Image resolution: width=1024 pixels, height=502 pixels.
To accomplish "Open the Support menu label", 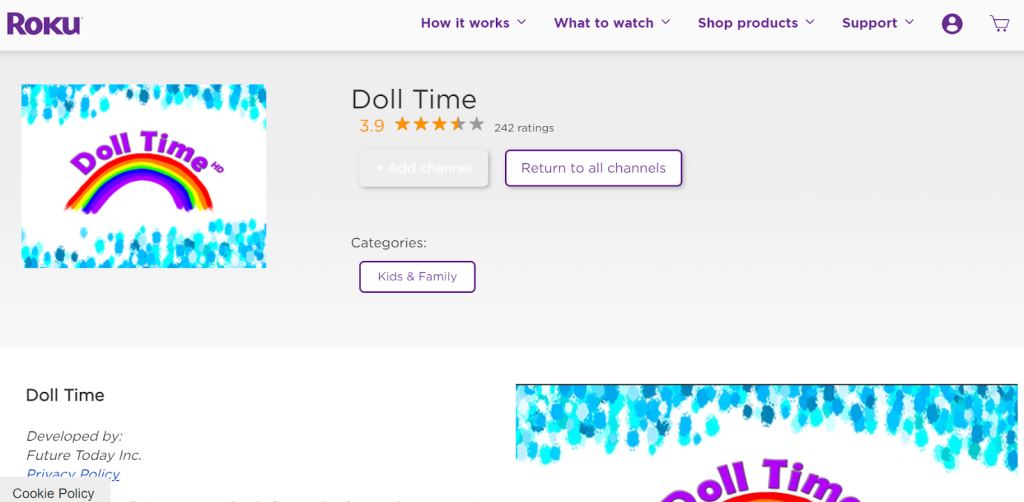I will pos(869,23).
